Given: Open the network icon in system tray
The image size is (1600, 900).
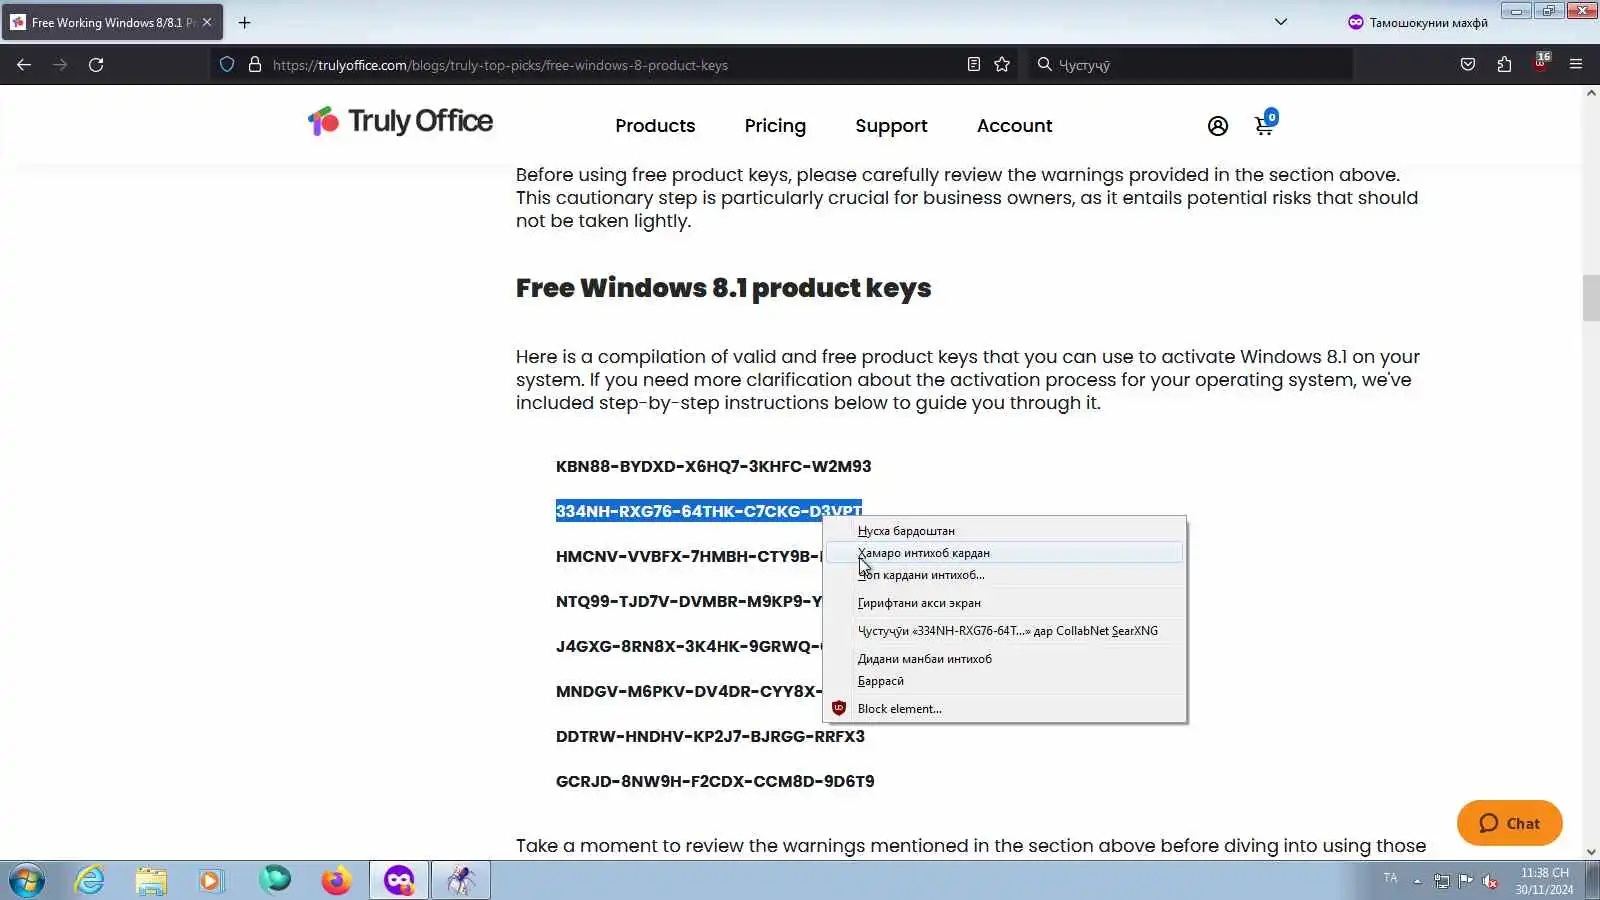Looking at the screenshot, I should coord(1441,881).
